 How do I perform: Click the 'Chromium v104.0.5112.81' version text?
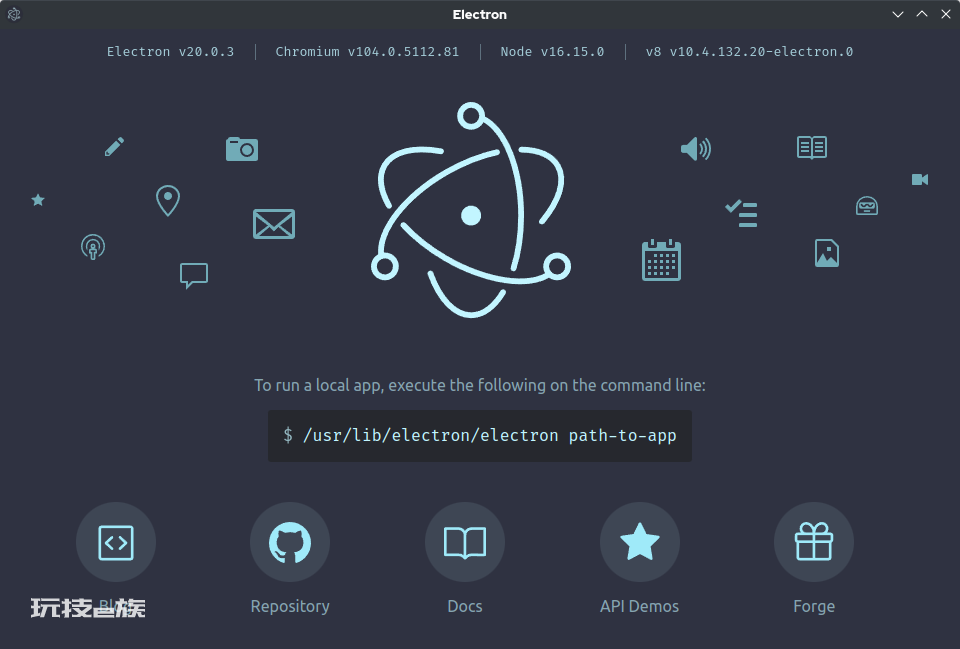coord(367,51)
